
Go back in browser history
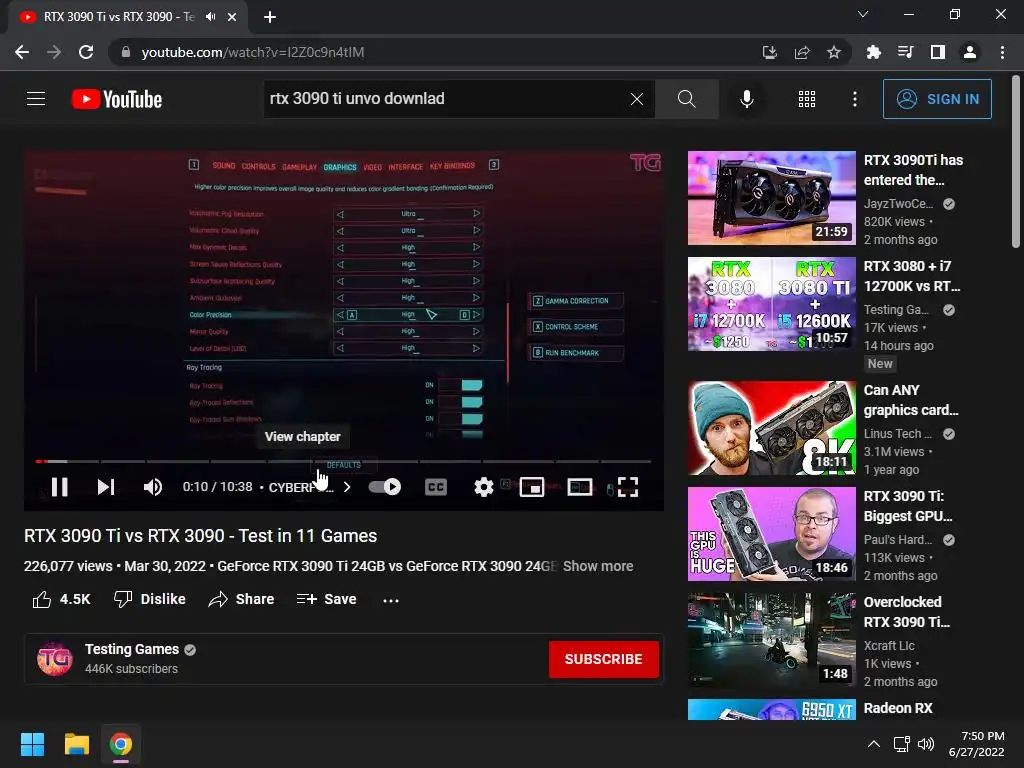[x=22, y=52]
